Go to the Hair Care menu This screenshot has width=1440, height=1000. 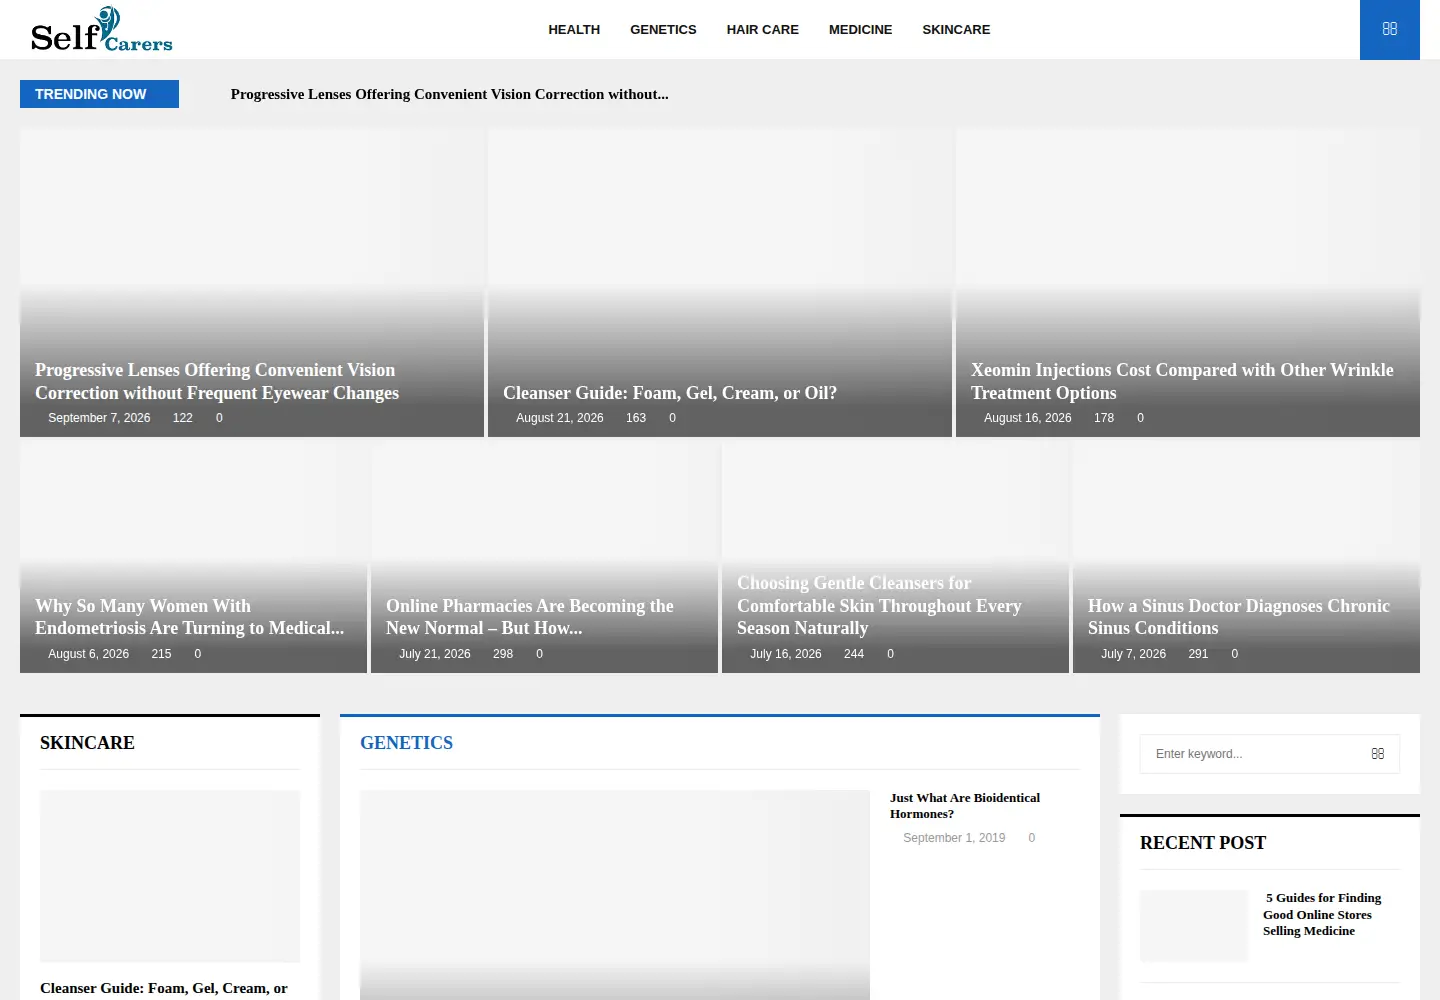pyautogui.click(x=762, y=30)
